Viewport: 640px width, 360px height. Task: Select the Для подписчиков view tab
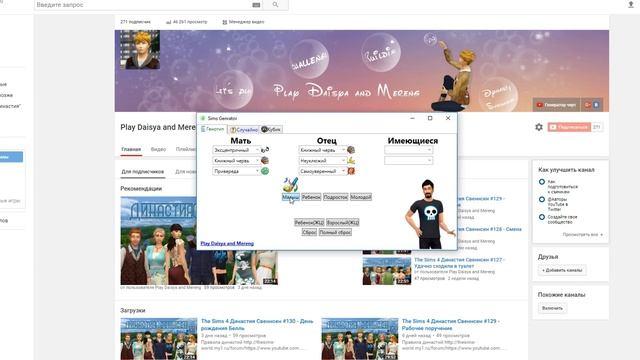142,172
